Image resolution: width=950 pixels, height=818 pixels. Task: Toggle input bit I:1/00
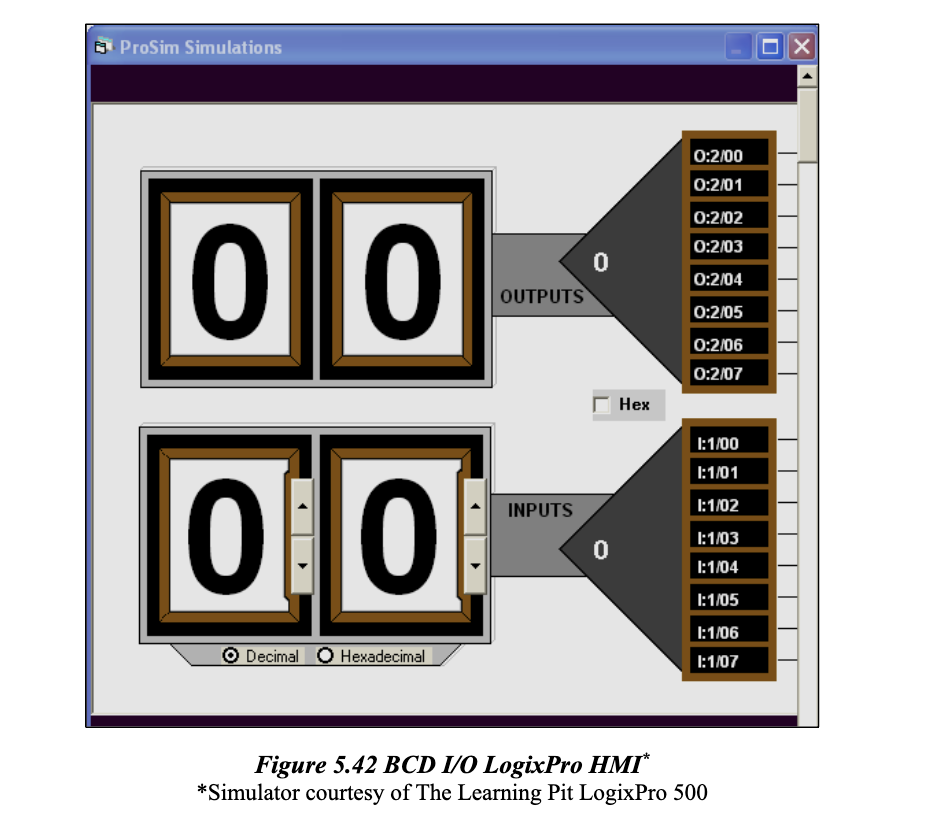point(727,441)
